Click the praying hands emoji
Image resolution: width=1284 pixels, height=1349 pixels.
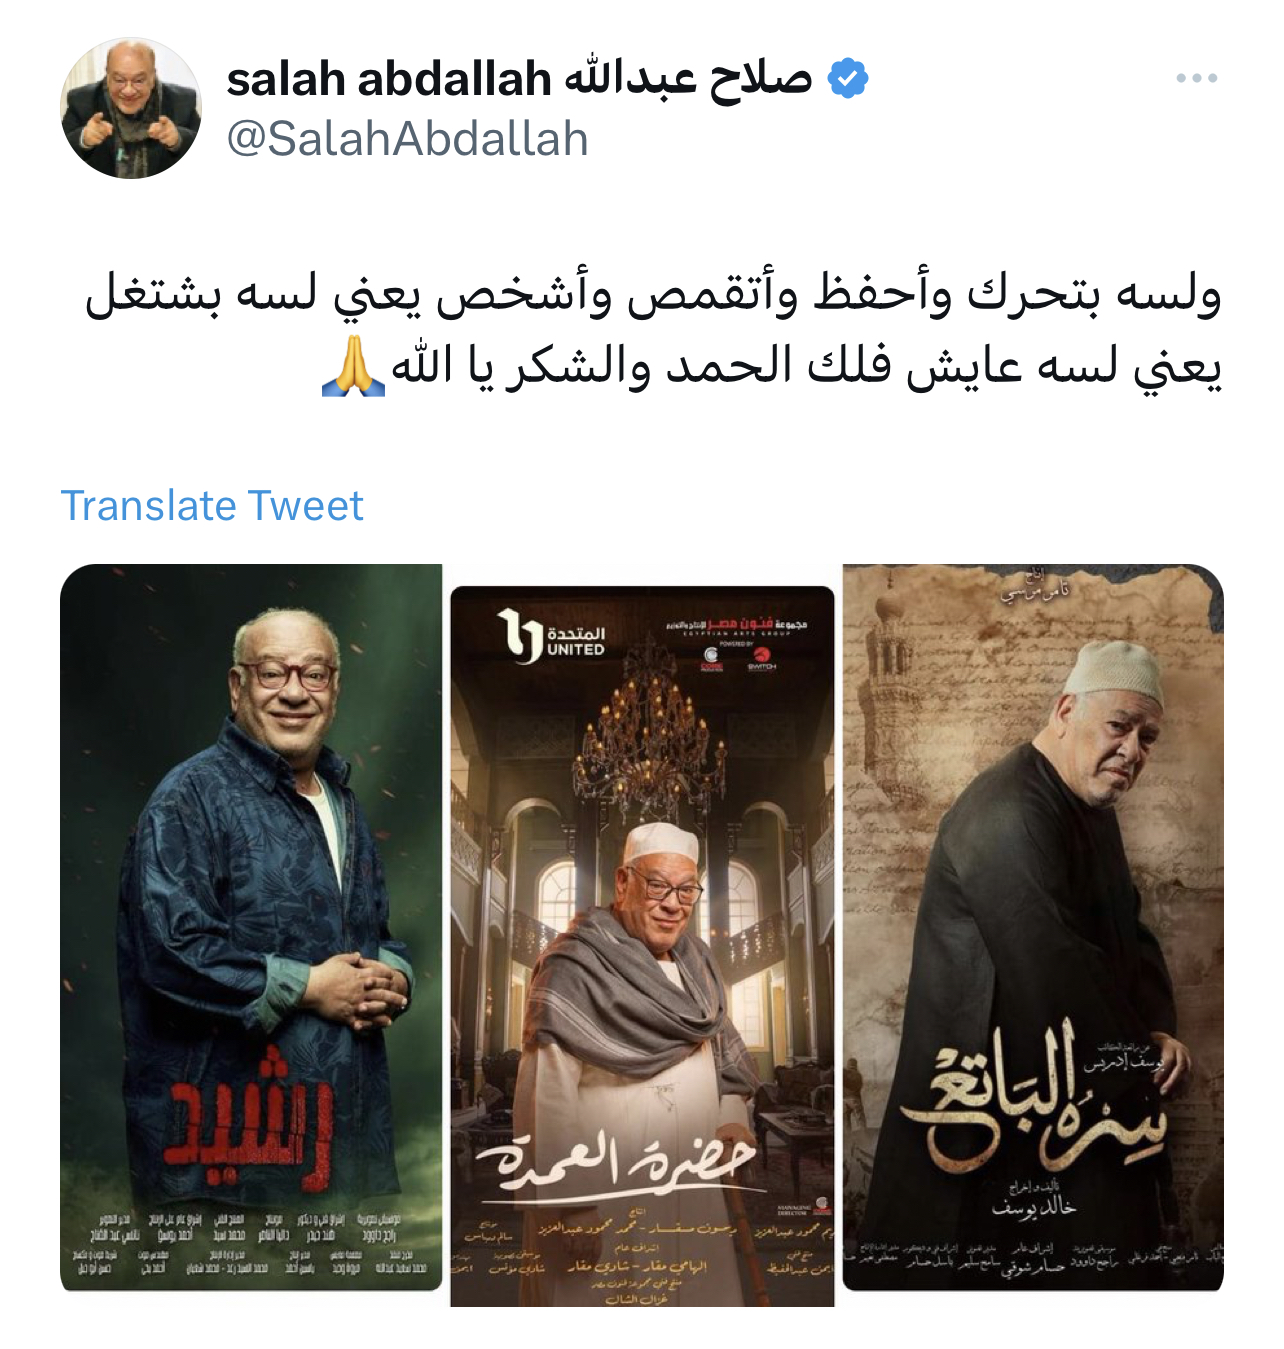pos(354,366)
